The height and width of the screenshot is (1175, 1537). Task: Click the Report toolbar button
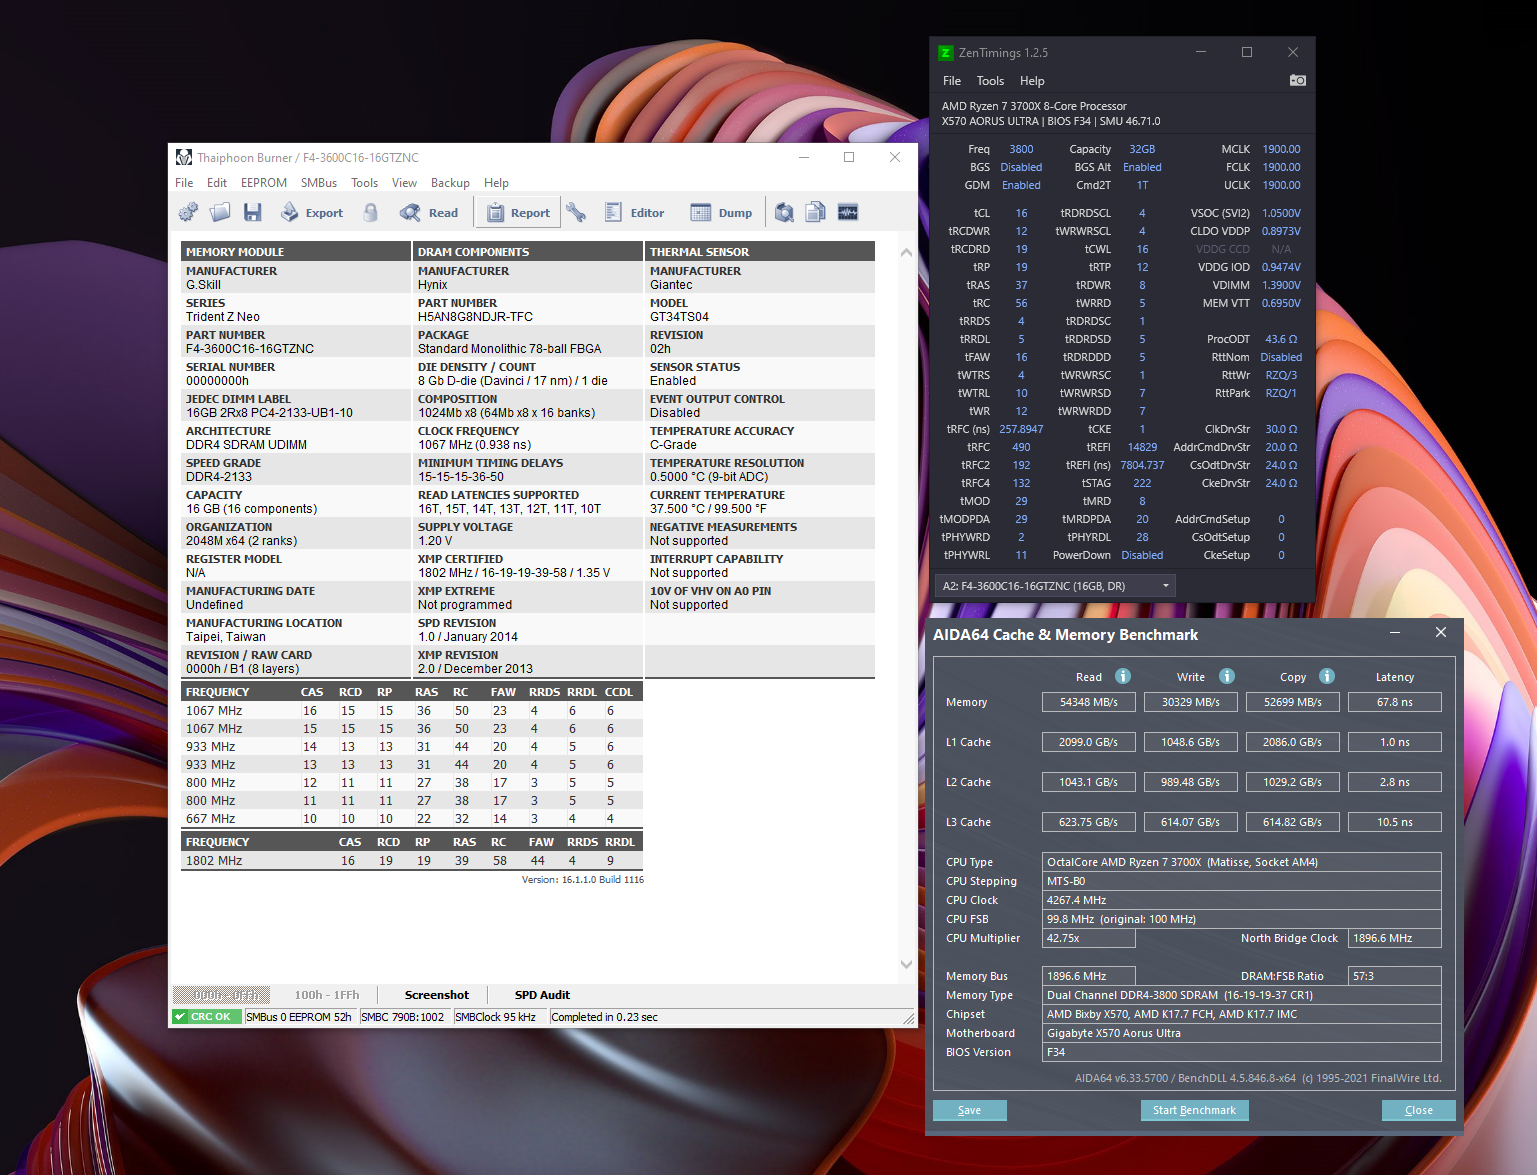[518, 212]
